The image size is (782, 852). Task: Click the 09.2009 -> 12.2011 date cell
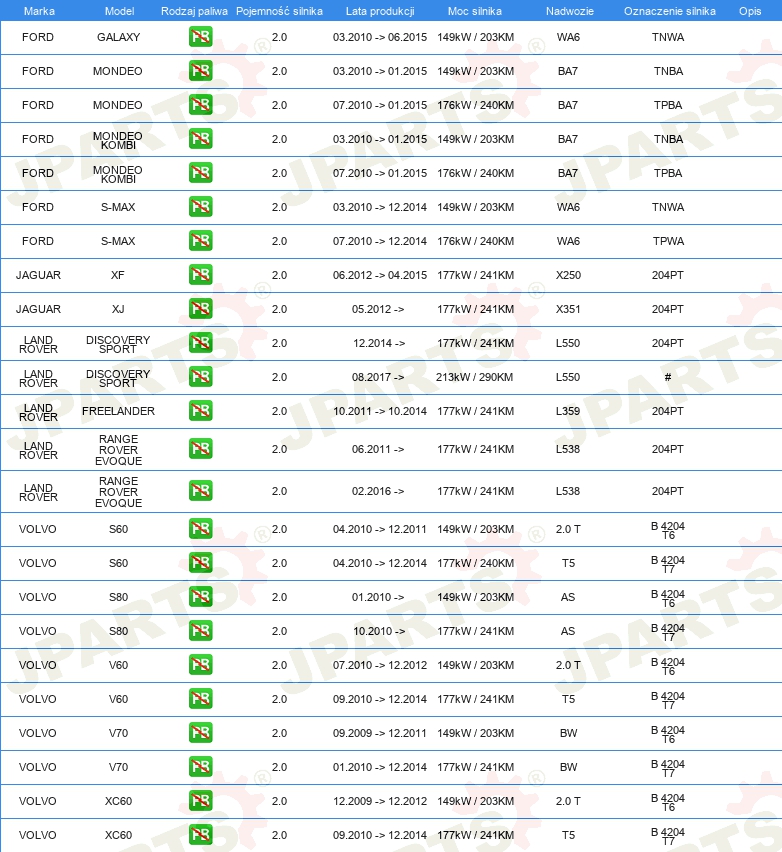380,733
